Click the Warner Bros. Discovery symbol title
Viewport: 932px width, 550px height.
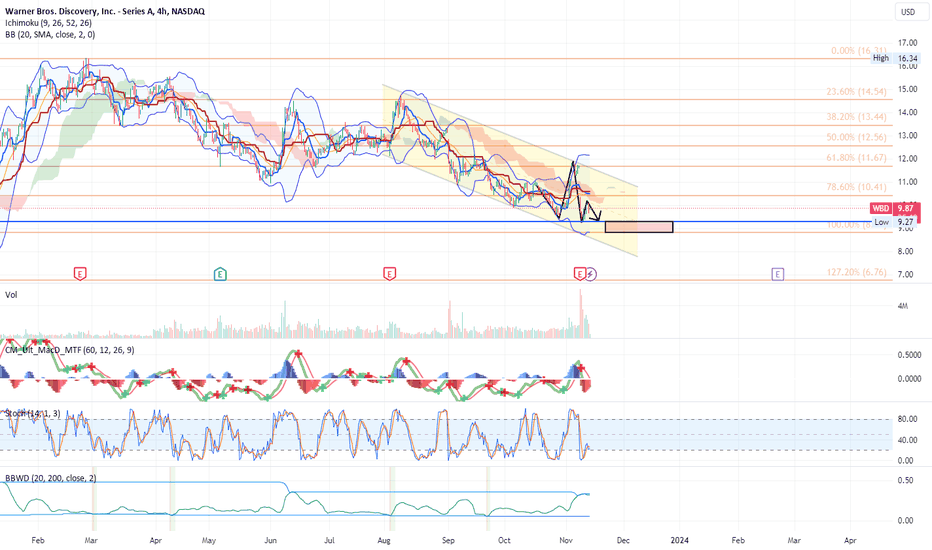pos(105,11)
